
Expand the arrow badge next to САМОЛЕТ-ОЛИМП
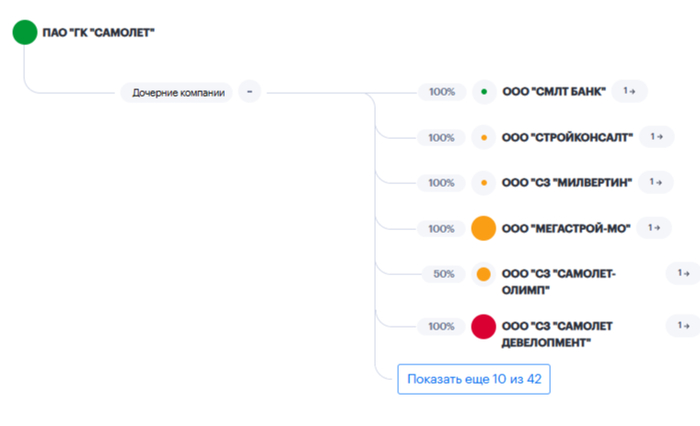(682, 272)
